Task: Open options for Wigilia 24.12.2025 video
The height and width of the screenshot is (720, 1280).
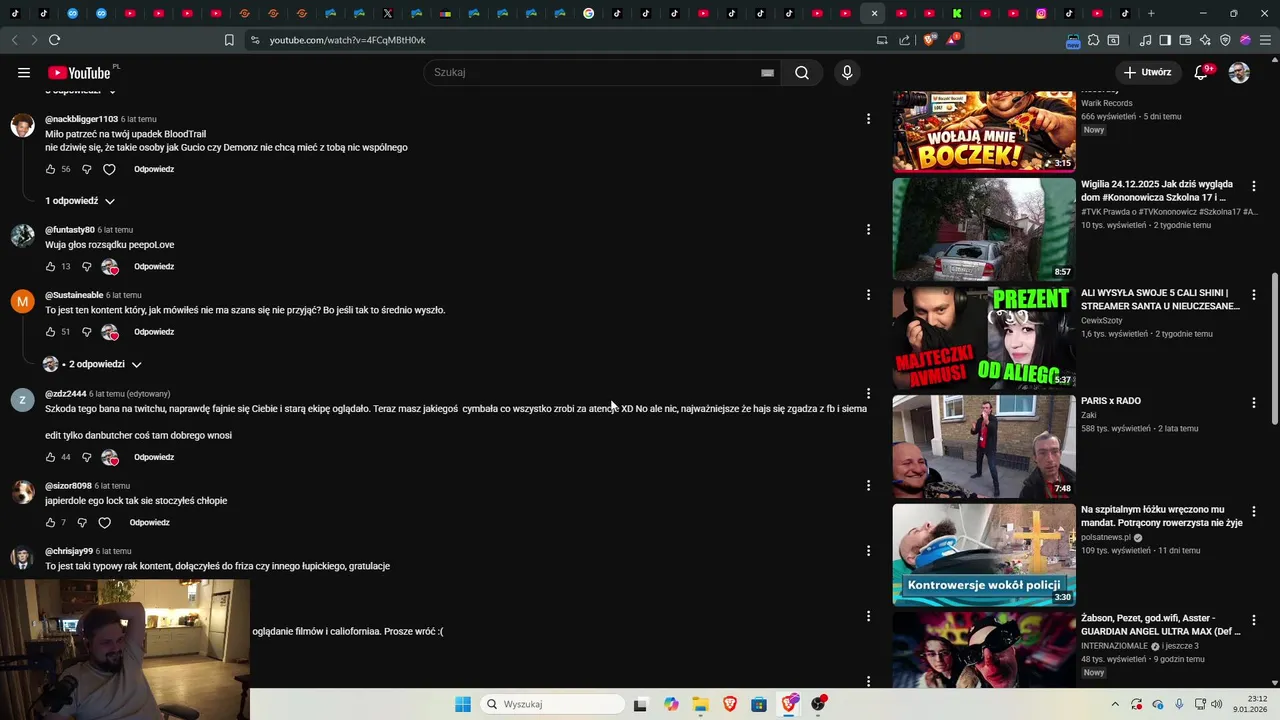Action: [1254, 186]
